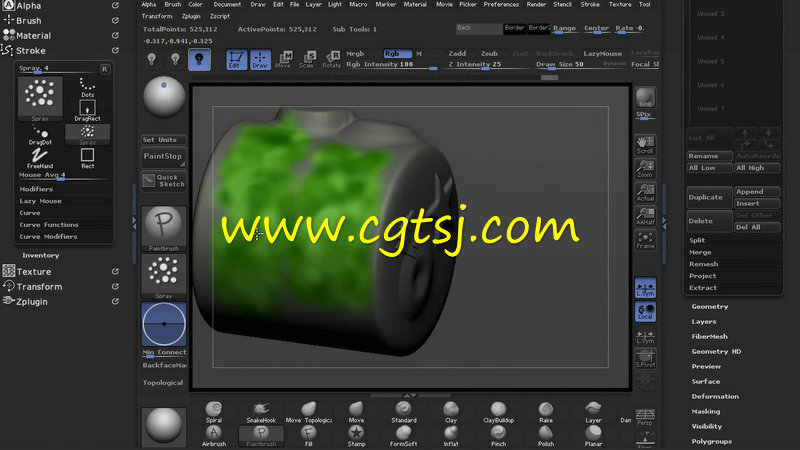This screenshot has height=450, width=800.
Task: Click the Rename button
Action: pos(710,156)
